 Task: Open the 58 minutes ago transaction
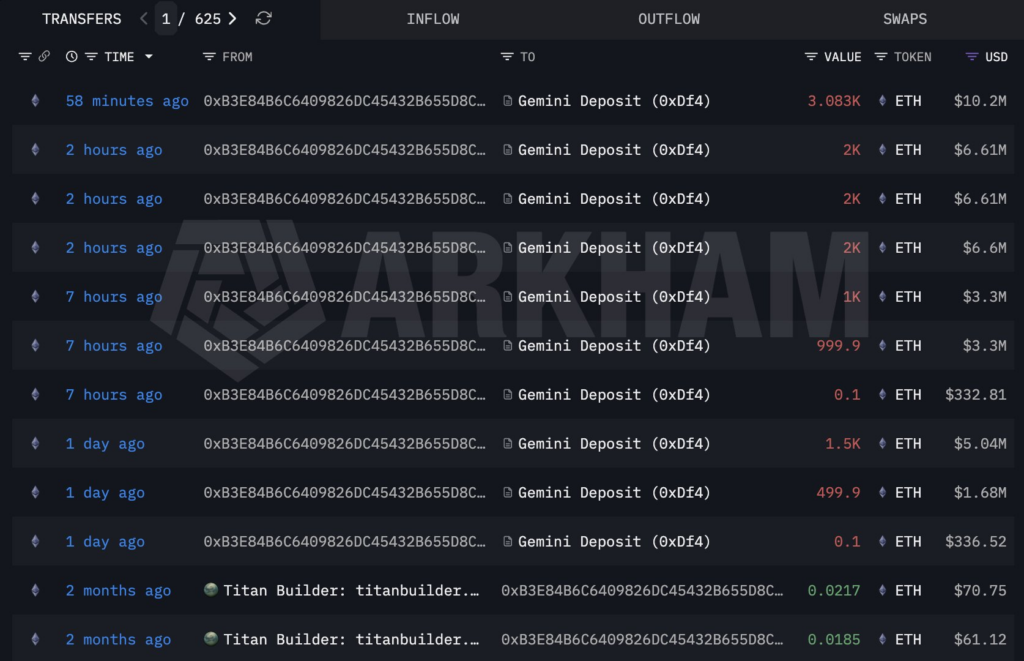click(127, 101)
